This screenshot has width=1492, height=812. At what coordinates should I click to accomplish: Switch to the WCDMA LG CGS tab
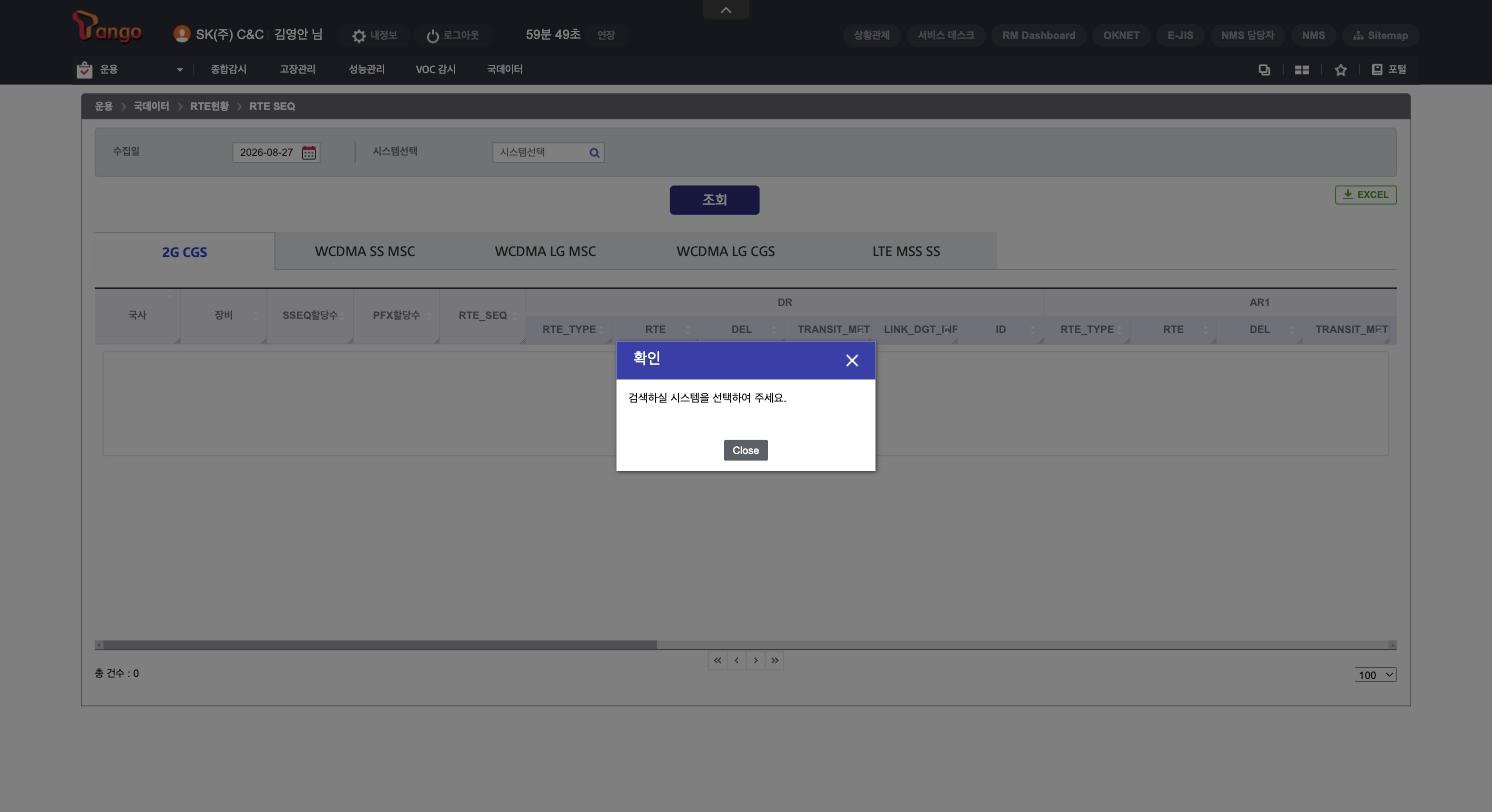click(725, 251)
